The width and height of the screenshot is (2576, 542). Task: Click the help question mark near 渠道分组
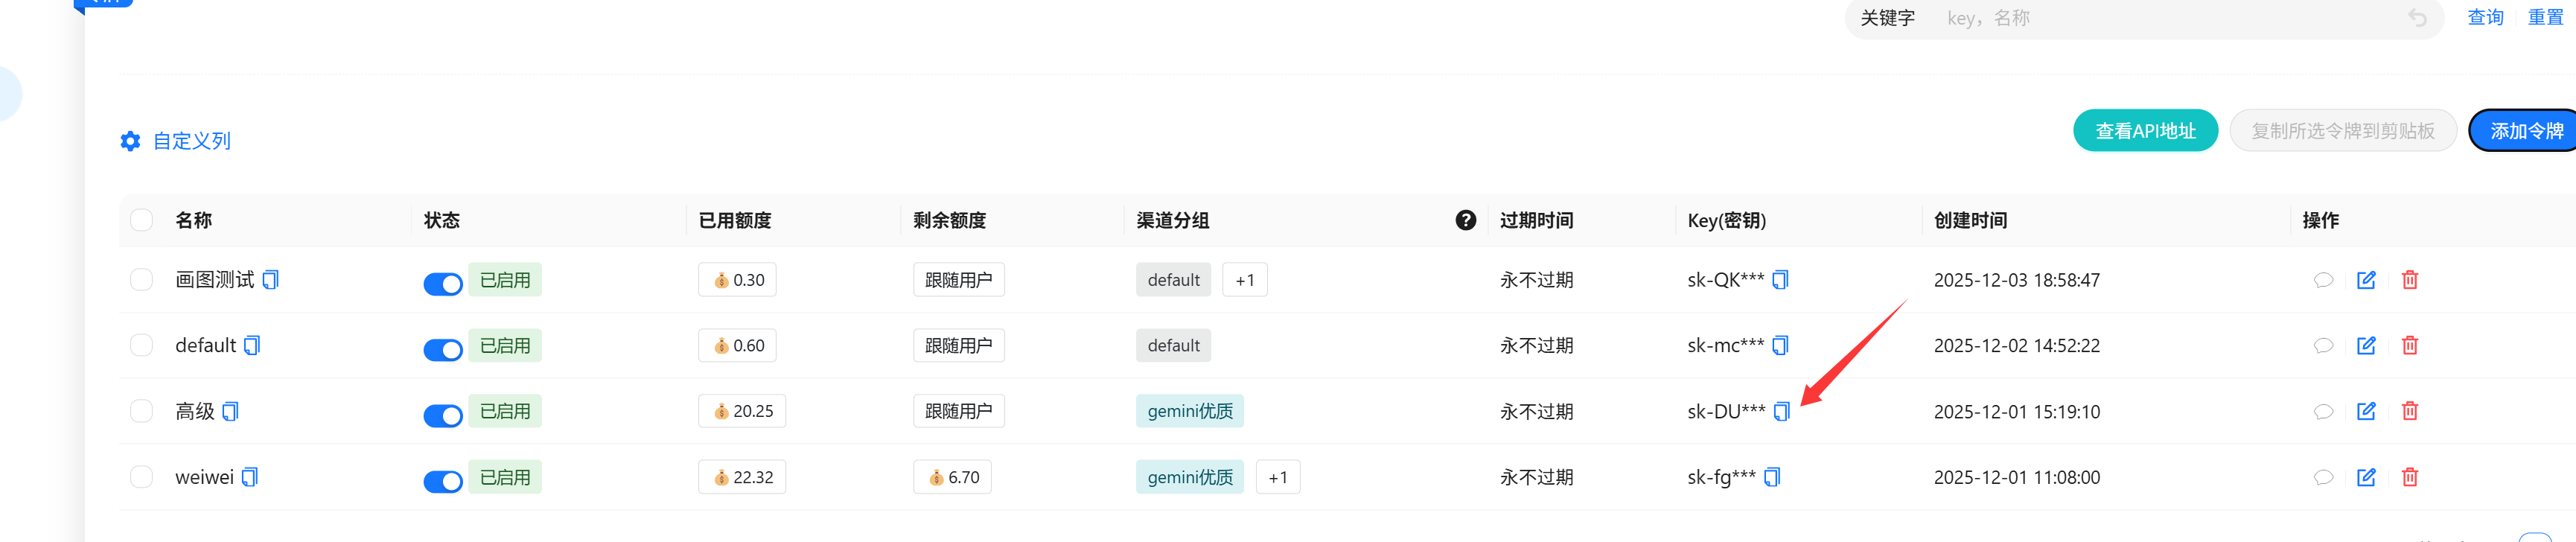(1465, 220)
